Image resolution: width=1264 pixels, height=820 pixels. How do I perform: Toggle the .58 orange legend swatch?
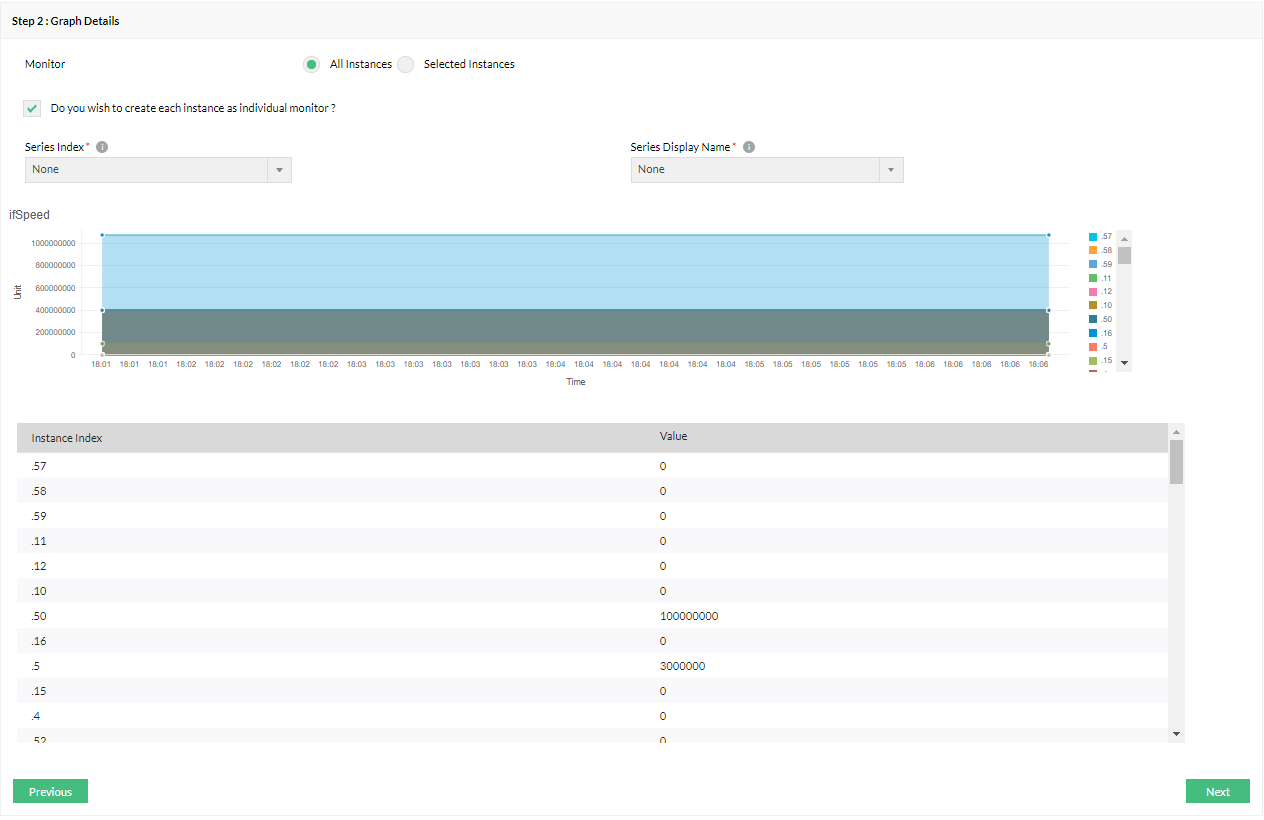coord(1093,250)
